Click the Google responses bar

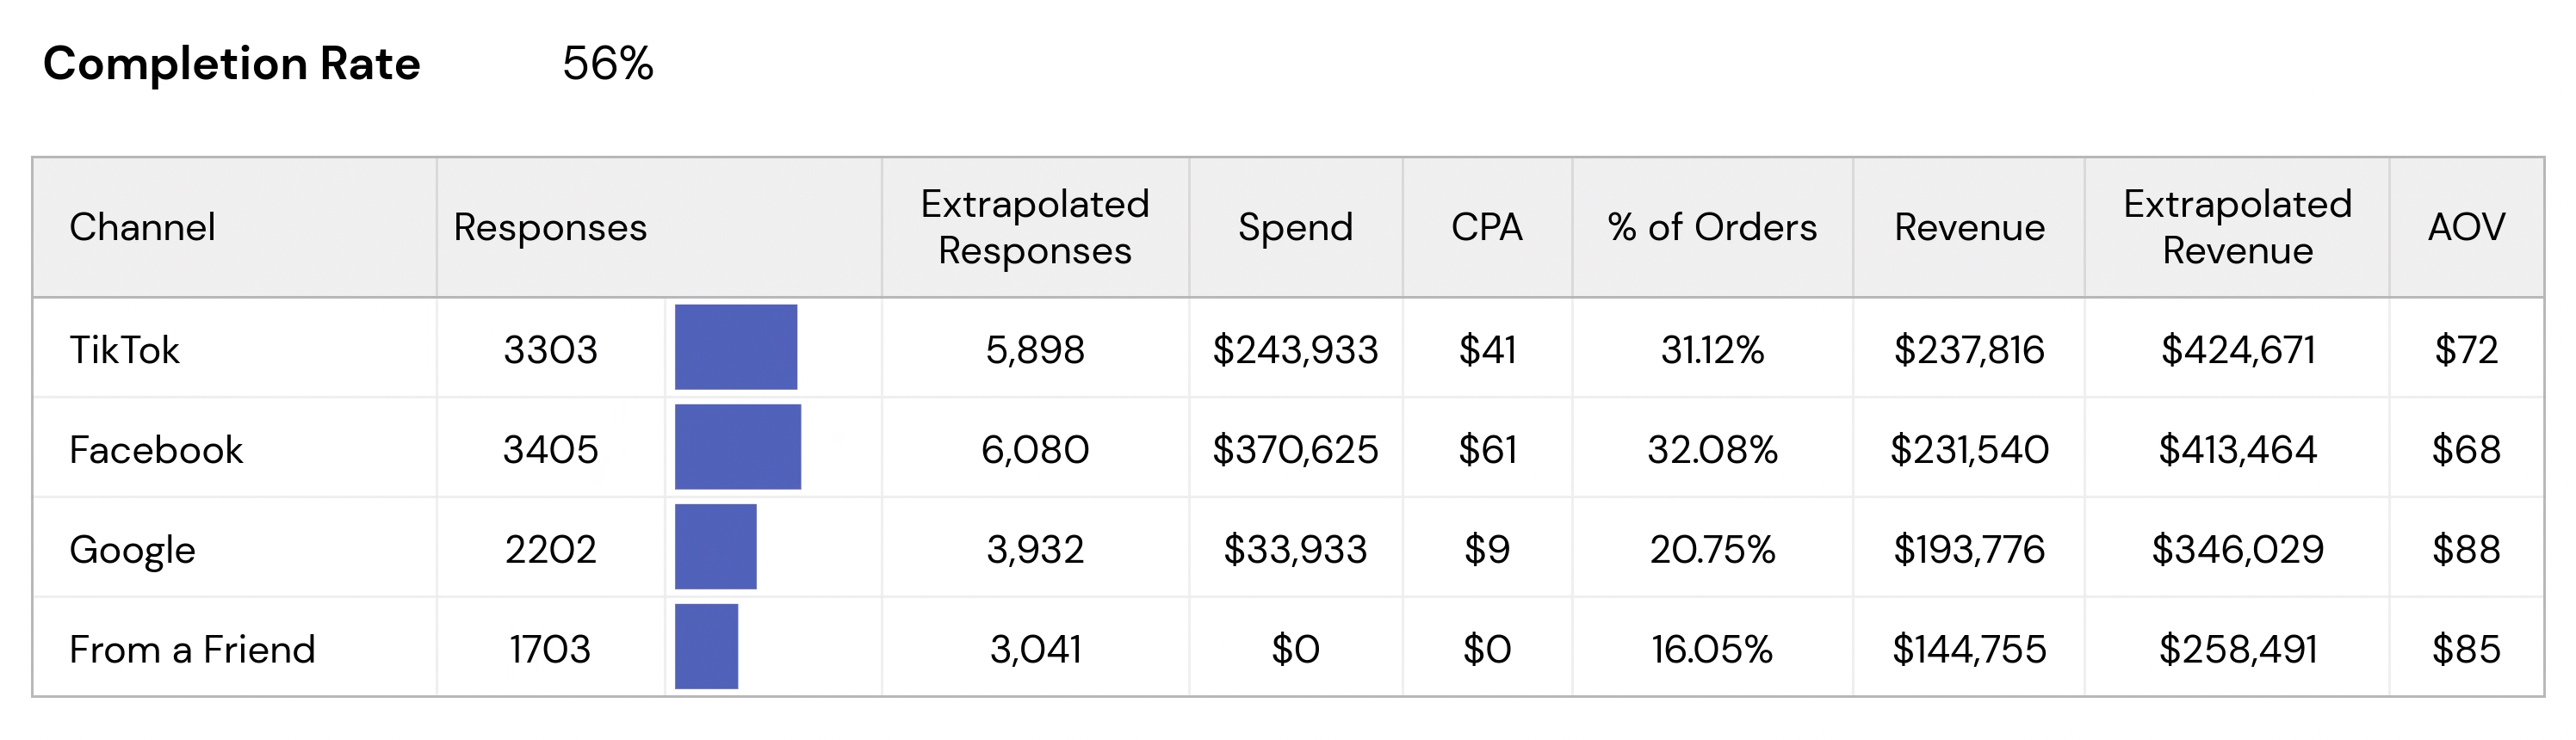715,547
